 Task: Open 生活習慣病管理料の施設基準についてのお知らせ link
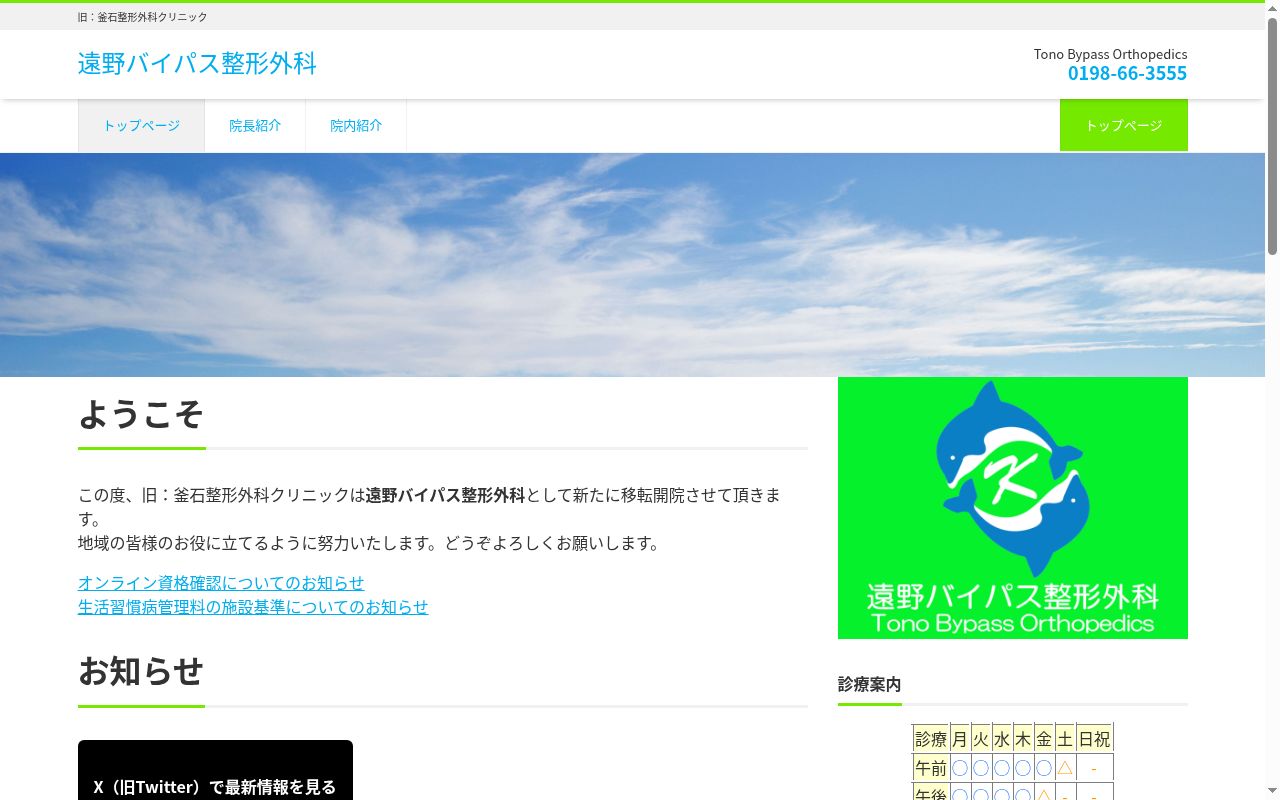click(253, 607)
